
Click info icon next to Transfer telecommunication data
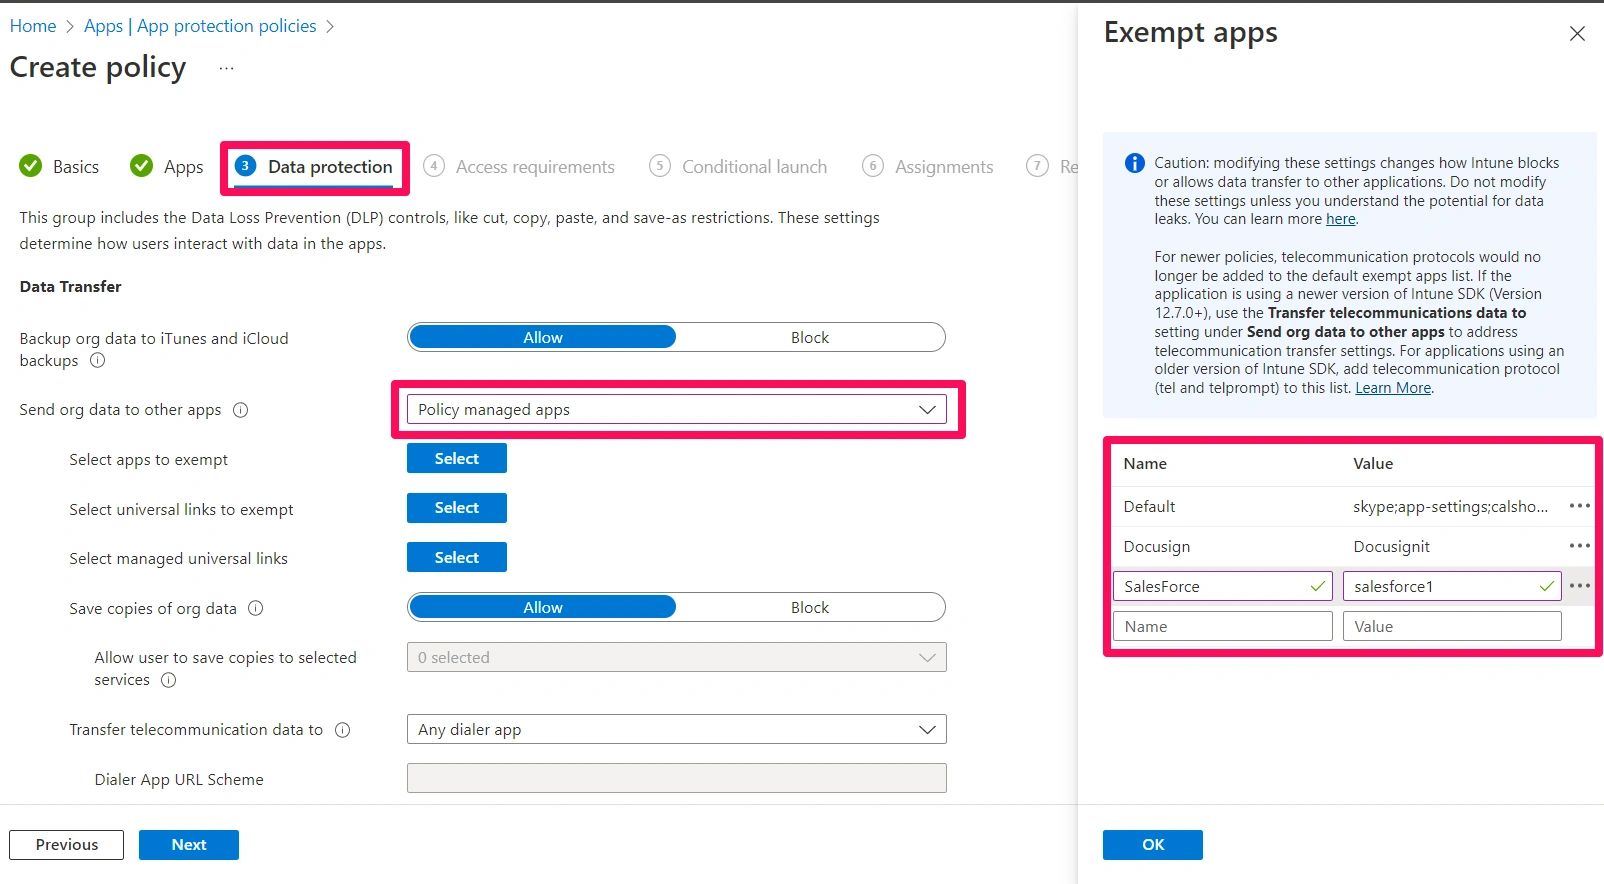(343, 730)
